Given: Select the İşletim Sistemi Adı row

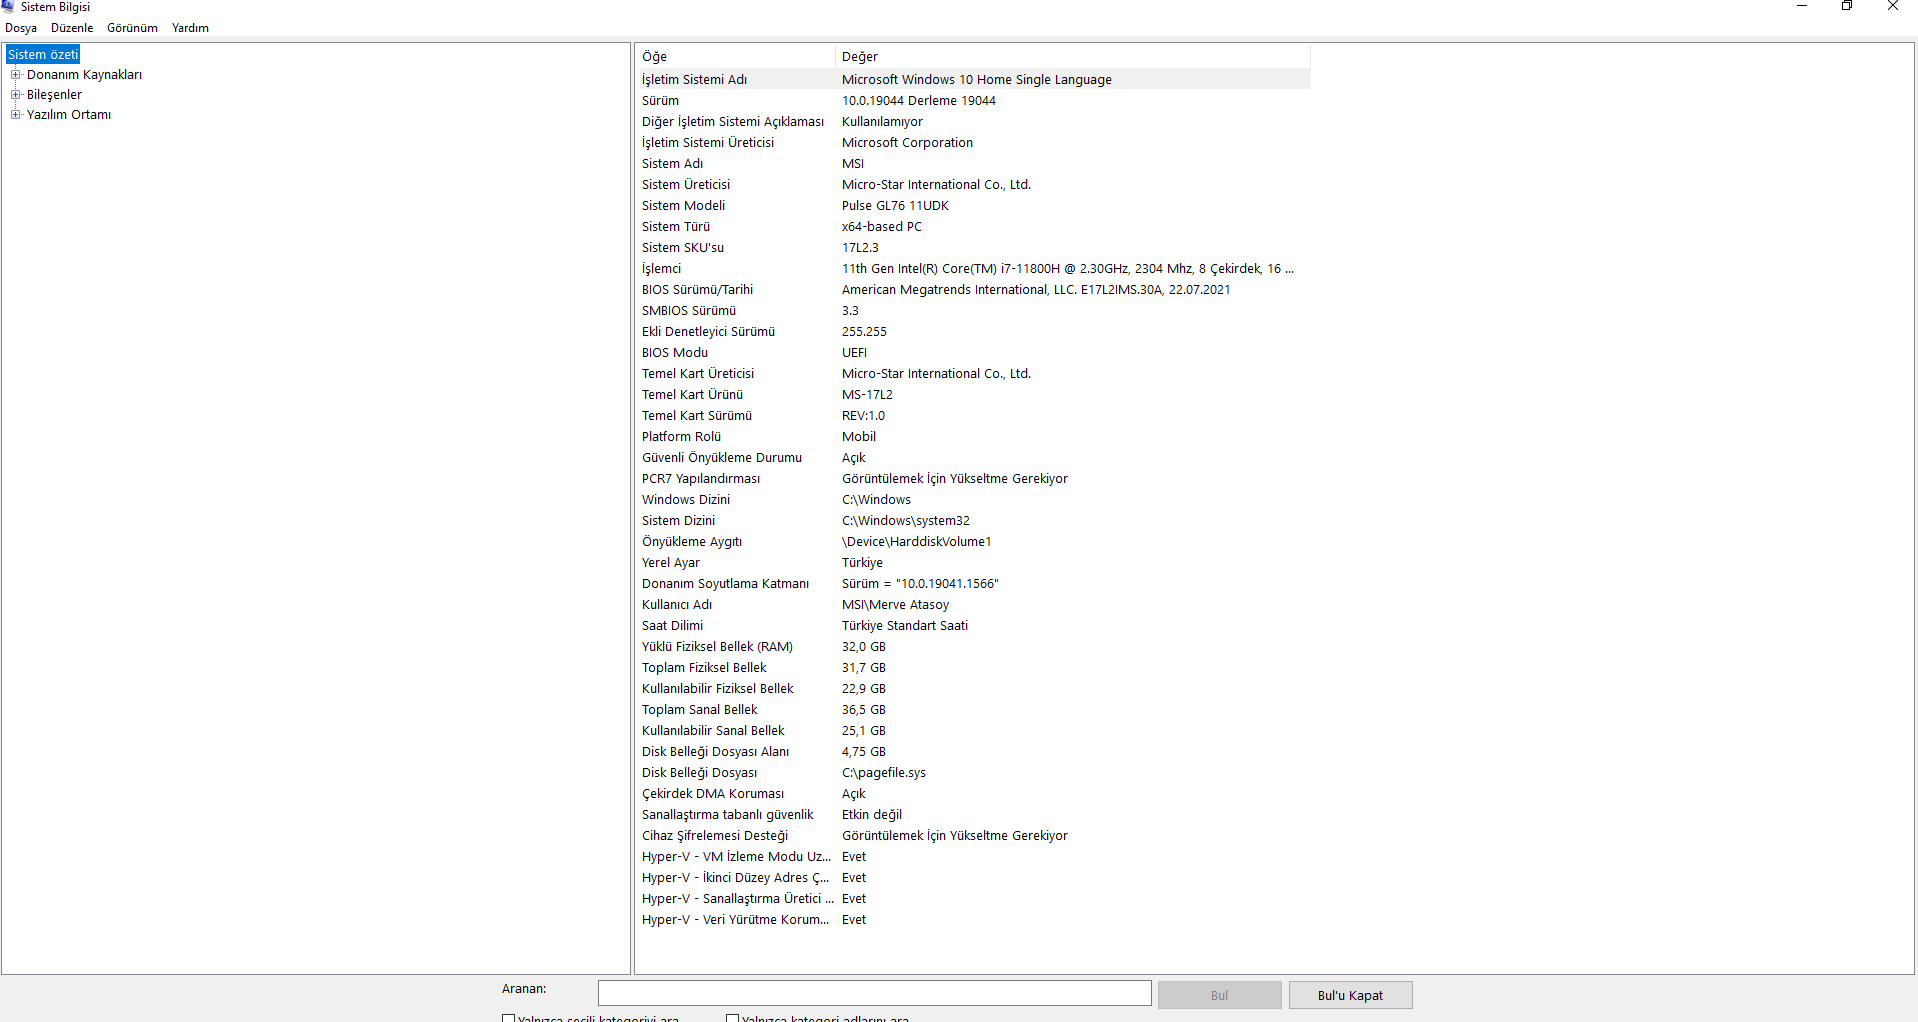Looking at the screenshot, I should tap(973, 80).
